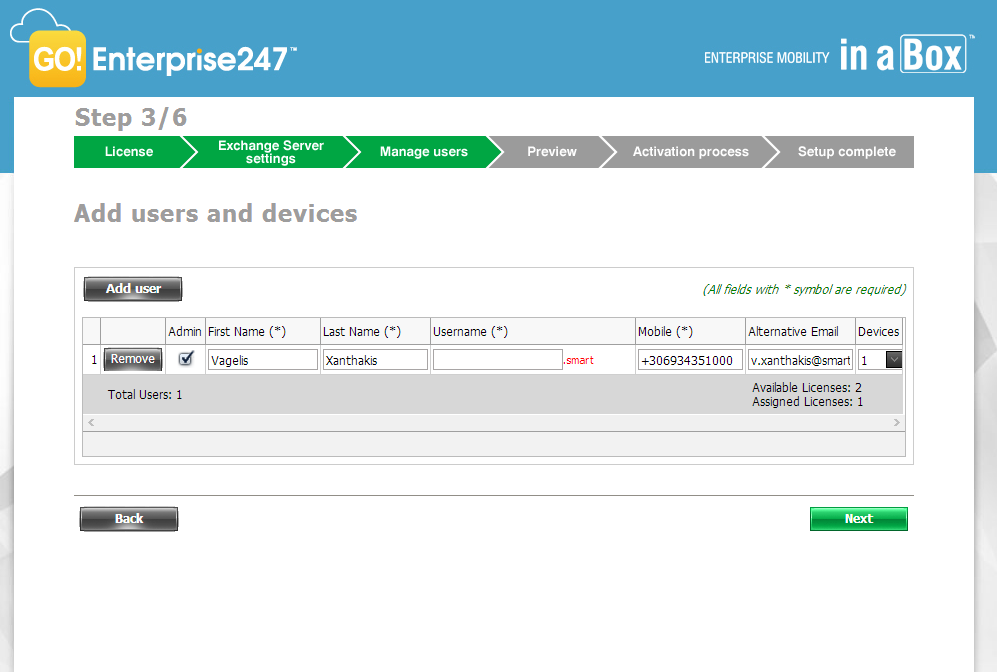
Task: Proceed with the green Next button
Action: (x=858, y=519)
